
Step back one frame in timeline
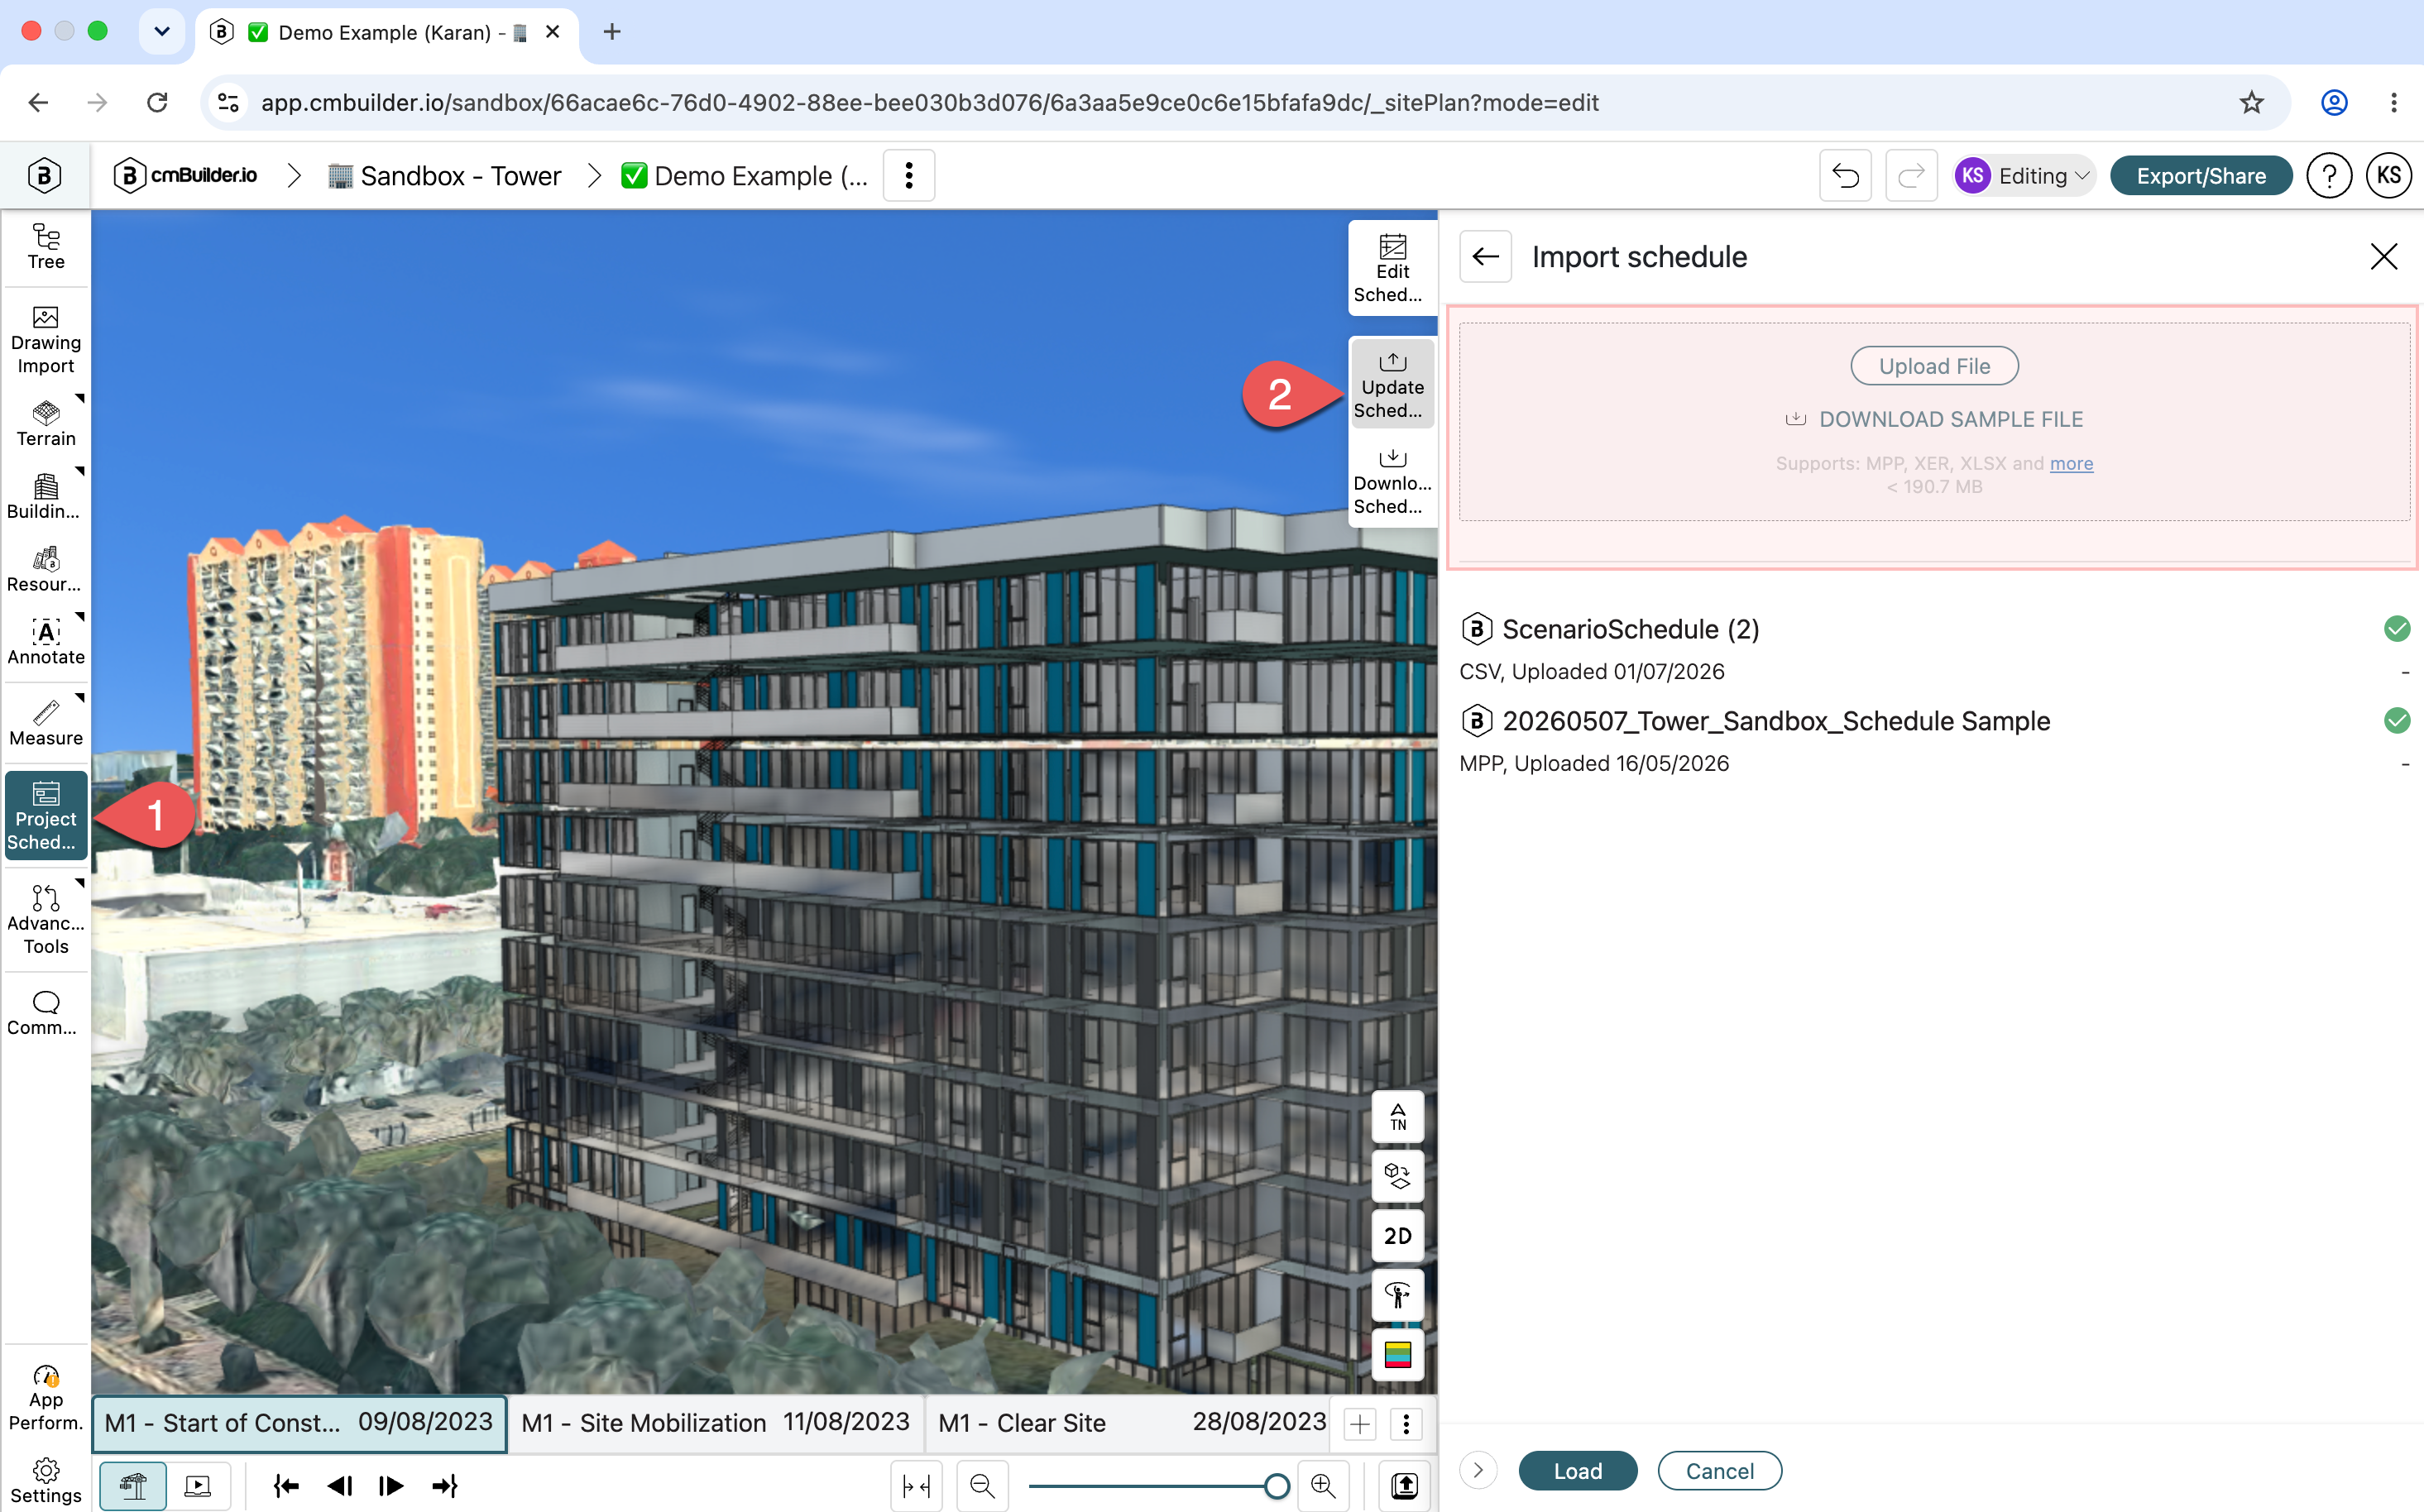click(x=339, y=1486)
